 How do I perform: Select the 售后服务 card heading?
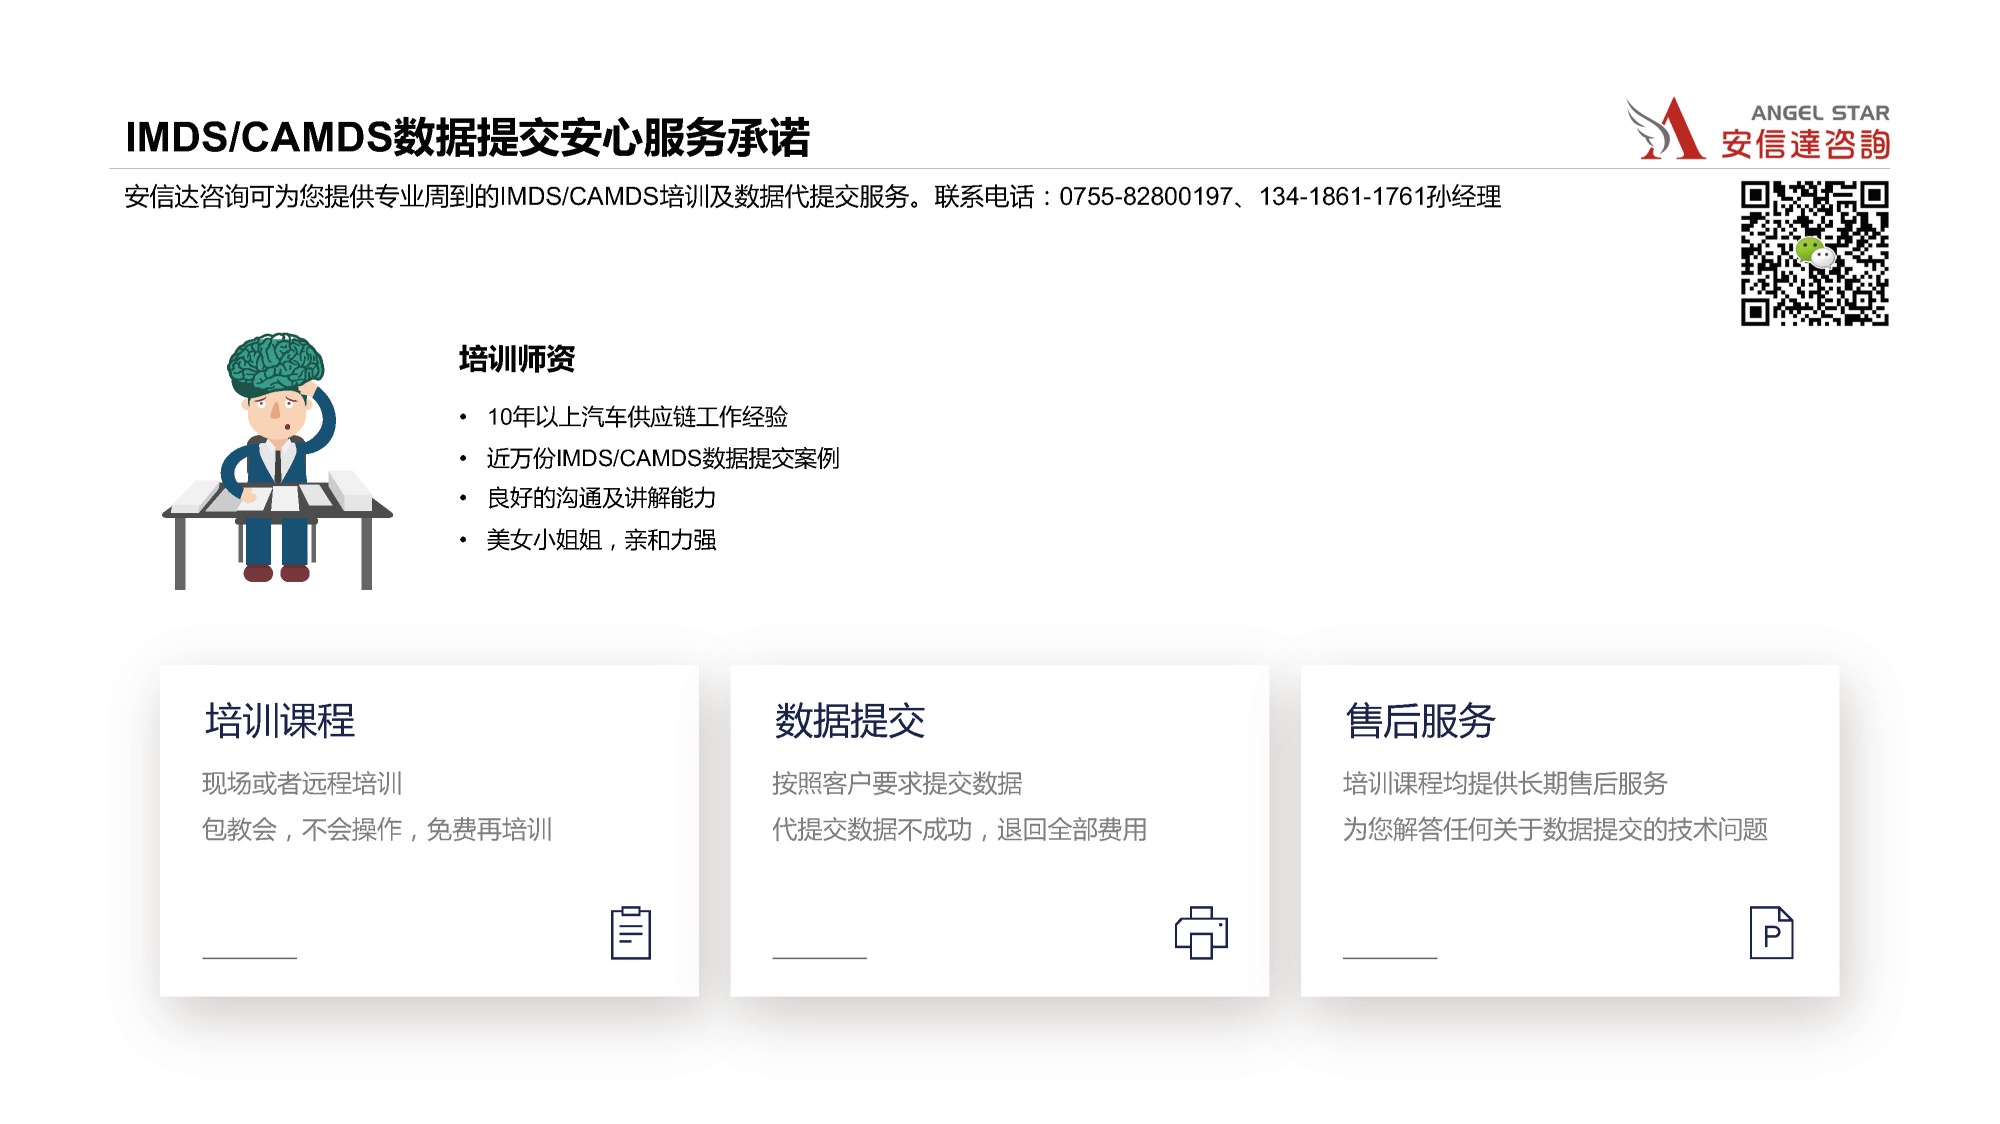click(x=1420, y=721)
